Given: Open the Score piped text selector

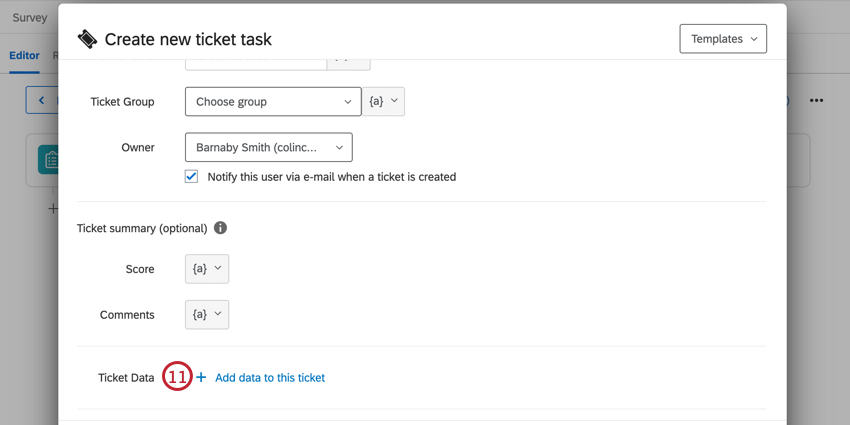Looking at the screenshot, I should point(207,269).
